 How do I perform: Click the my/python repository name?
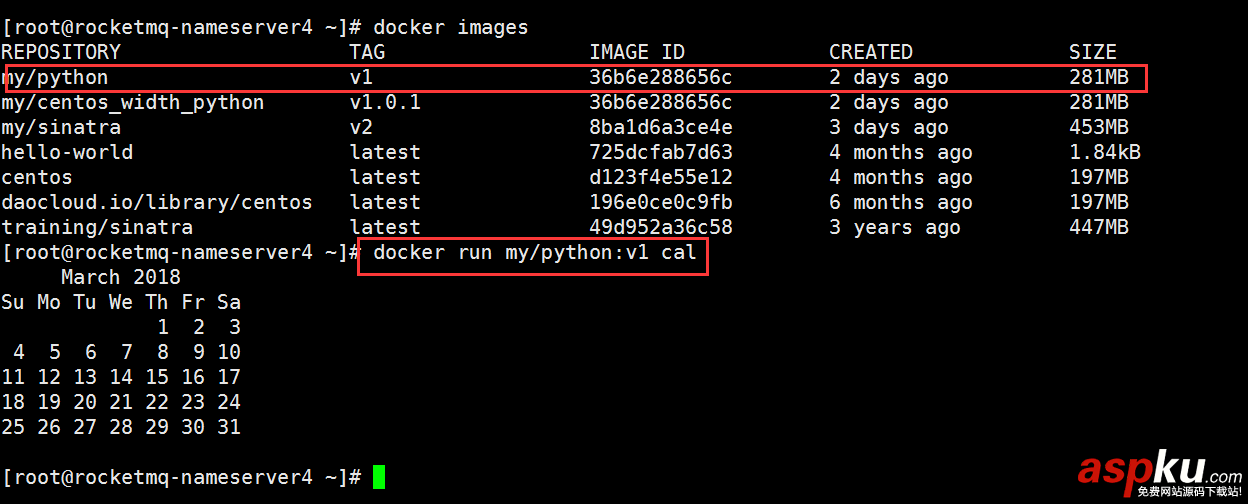click(55, 77)
